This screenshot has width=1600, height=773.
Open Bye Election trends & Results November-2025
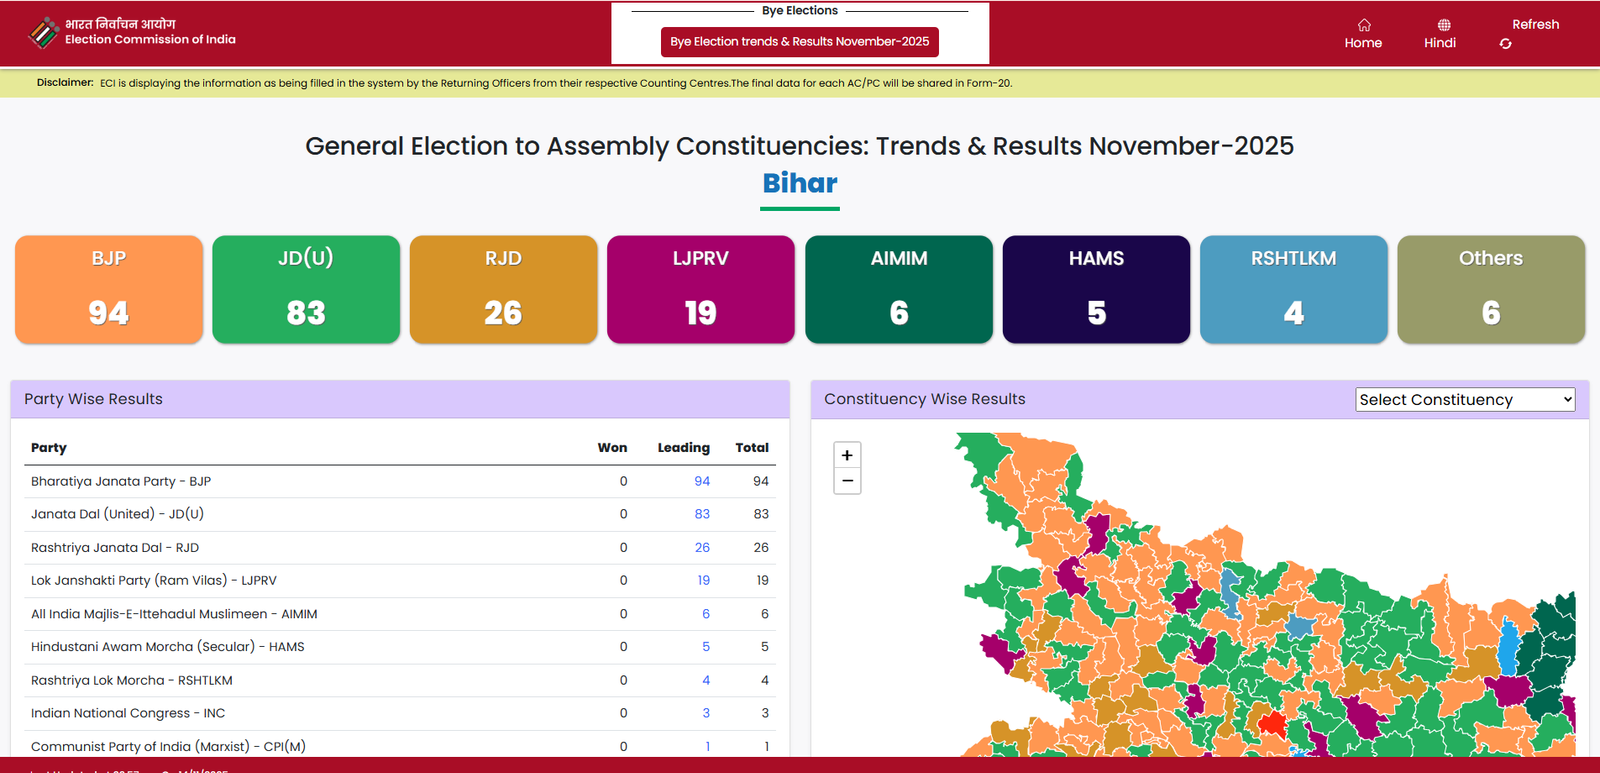[x=799, y=42]
